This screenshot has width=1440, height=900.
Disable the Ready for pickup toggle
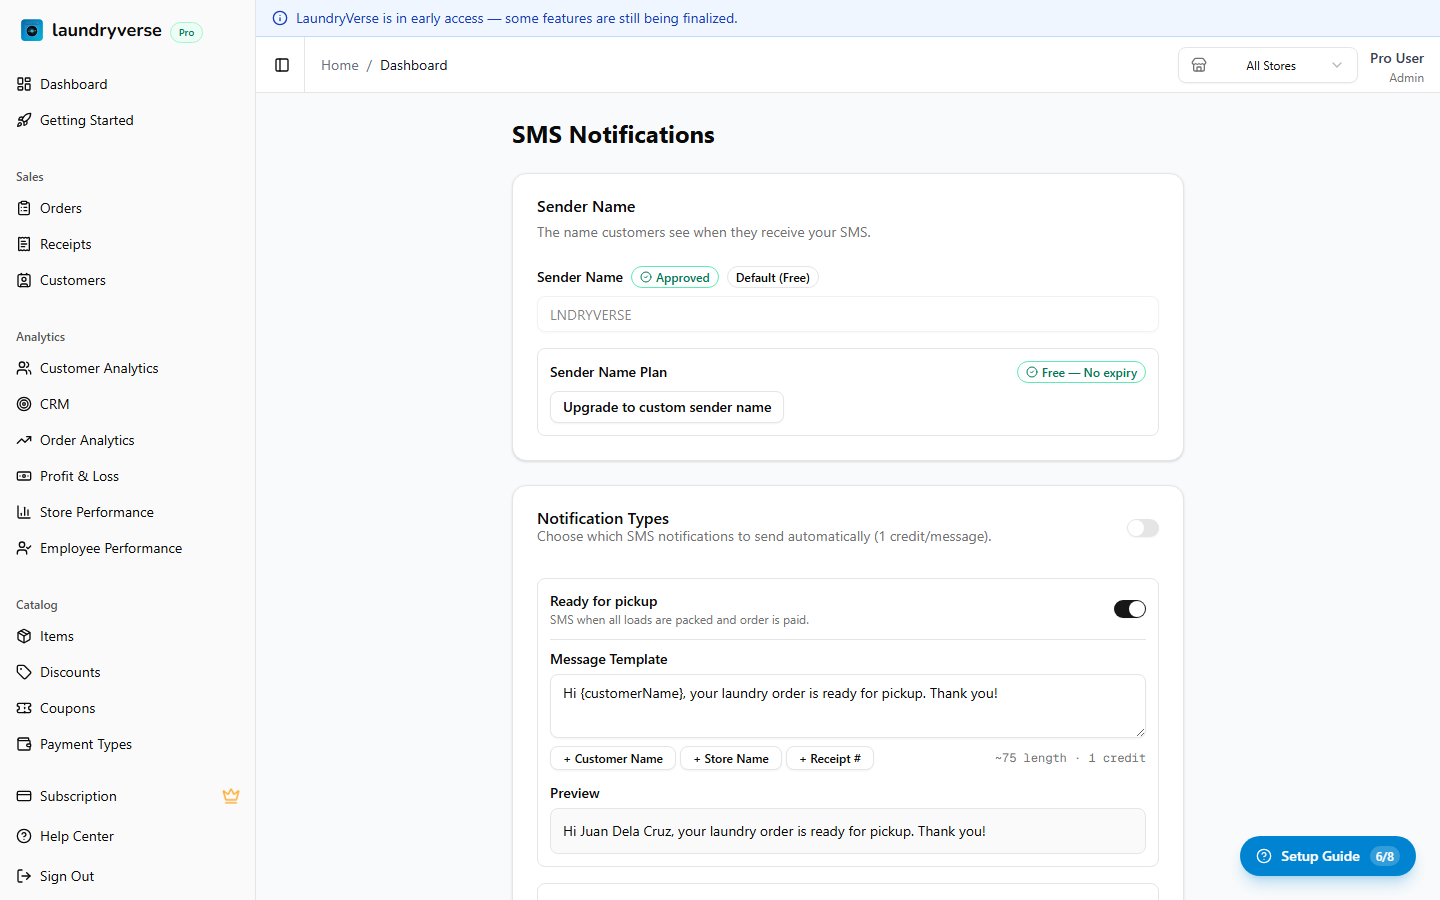point(1129,609)
